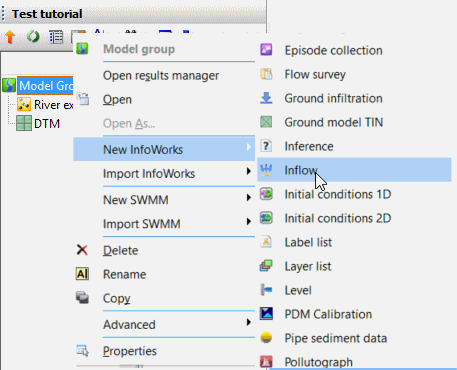Click the Episode collection purple icon

[x=266, y=50]
